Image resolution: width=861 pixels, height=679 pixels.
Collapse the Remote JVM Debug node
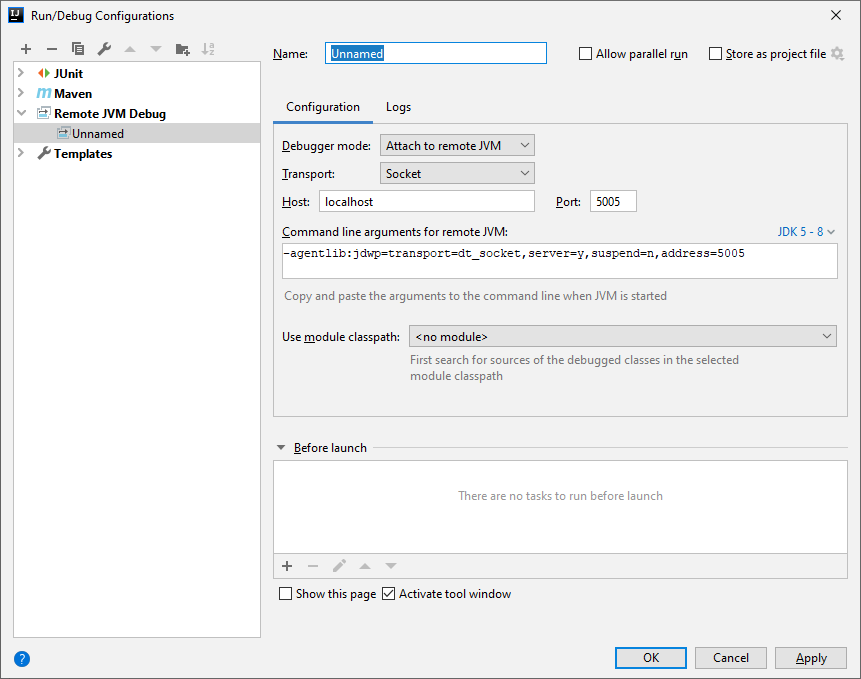[21, 113]
